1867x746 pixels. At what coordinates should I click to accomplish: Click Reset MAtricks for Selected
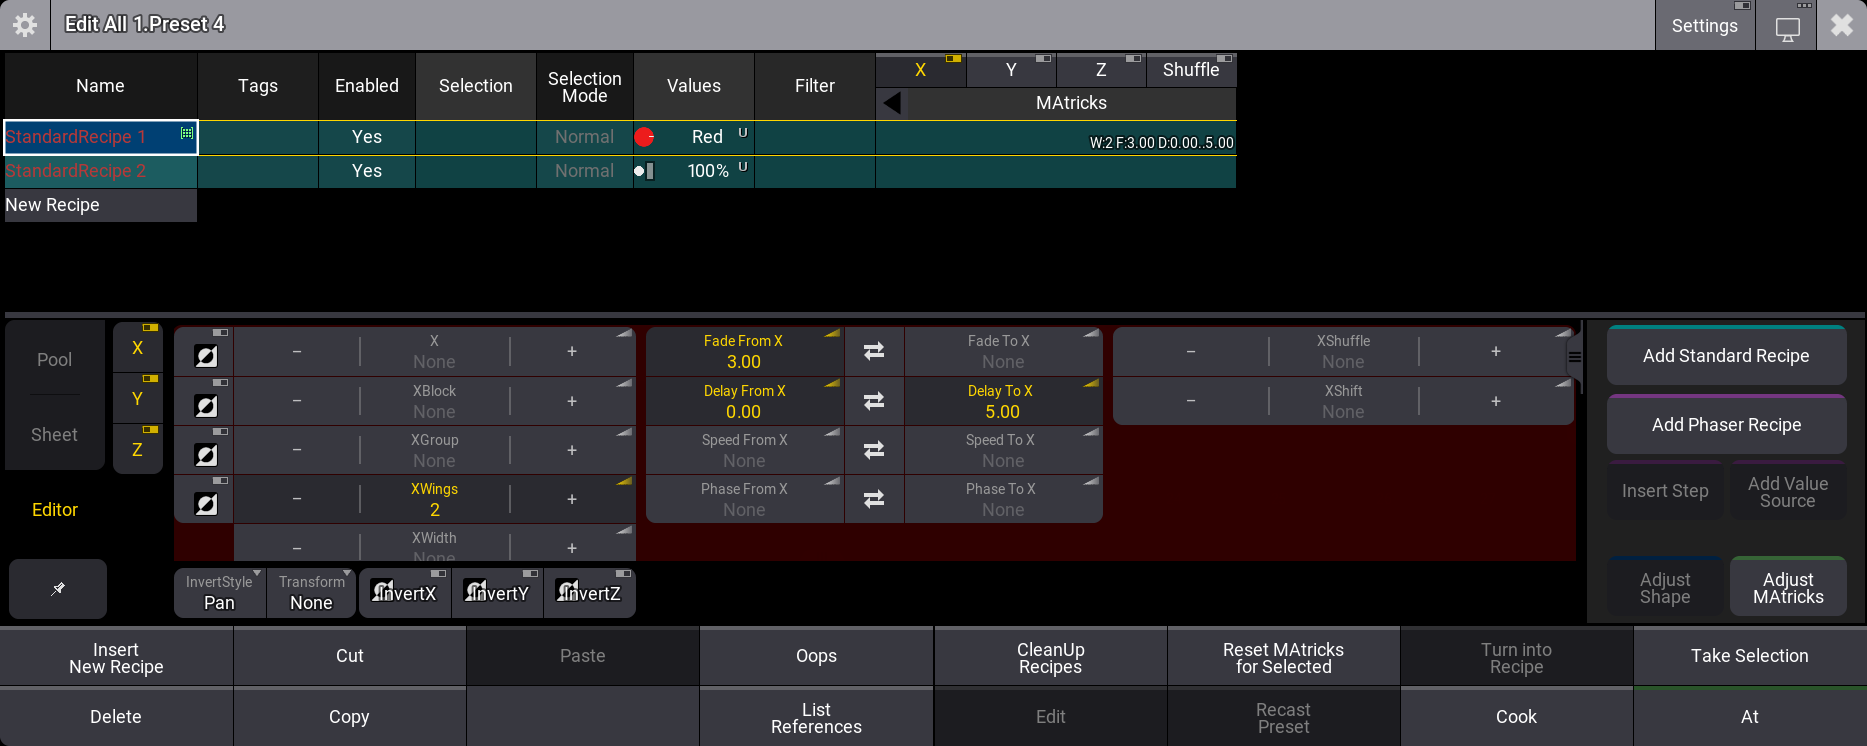coord(1283,658)
